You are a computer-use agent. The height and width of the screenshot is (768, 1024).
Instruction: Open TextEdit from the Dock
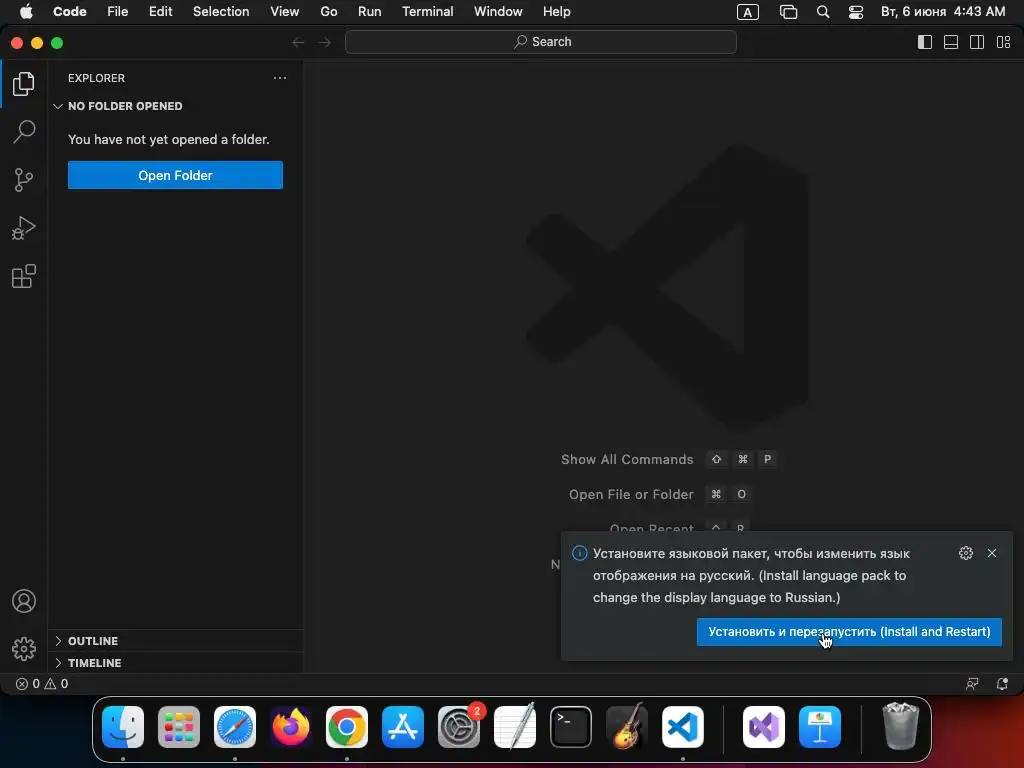(x=515, y=727)
